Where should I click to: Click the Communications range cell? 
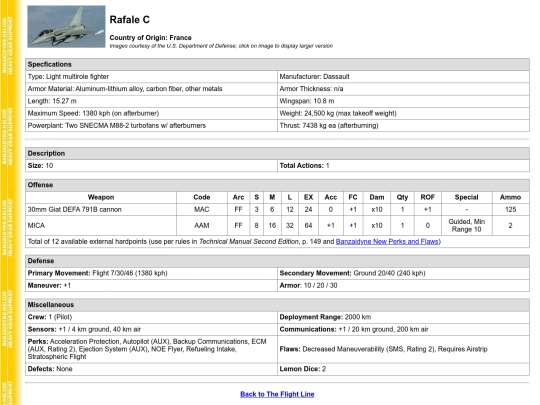403,330
